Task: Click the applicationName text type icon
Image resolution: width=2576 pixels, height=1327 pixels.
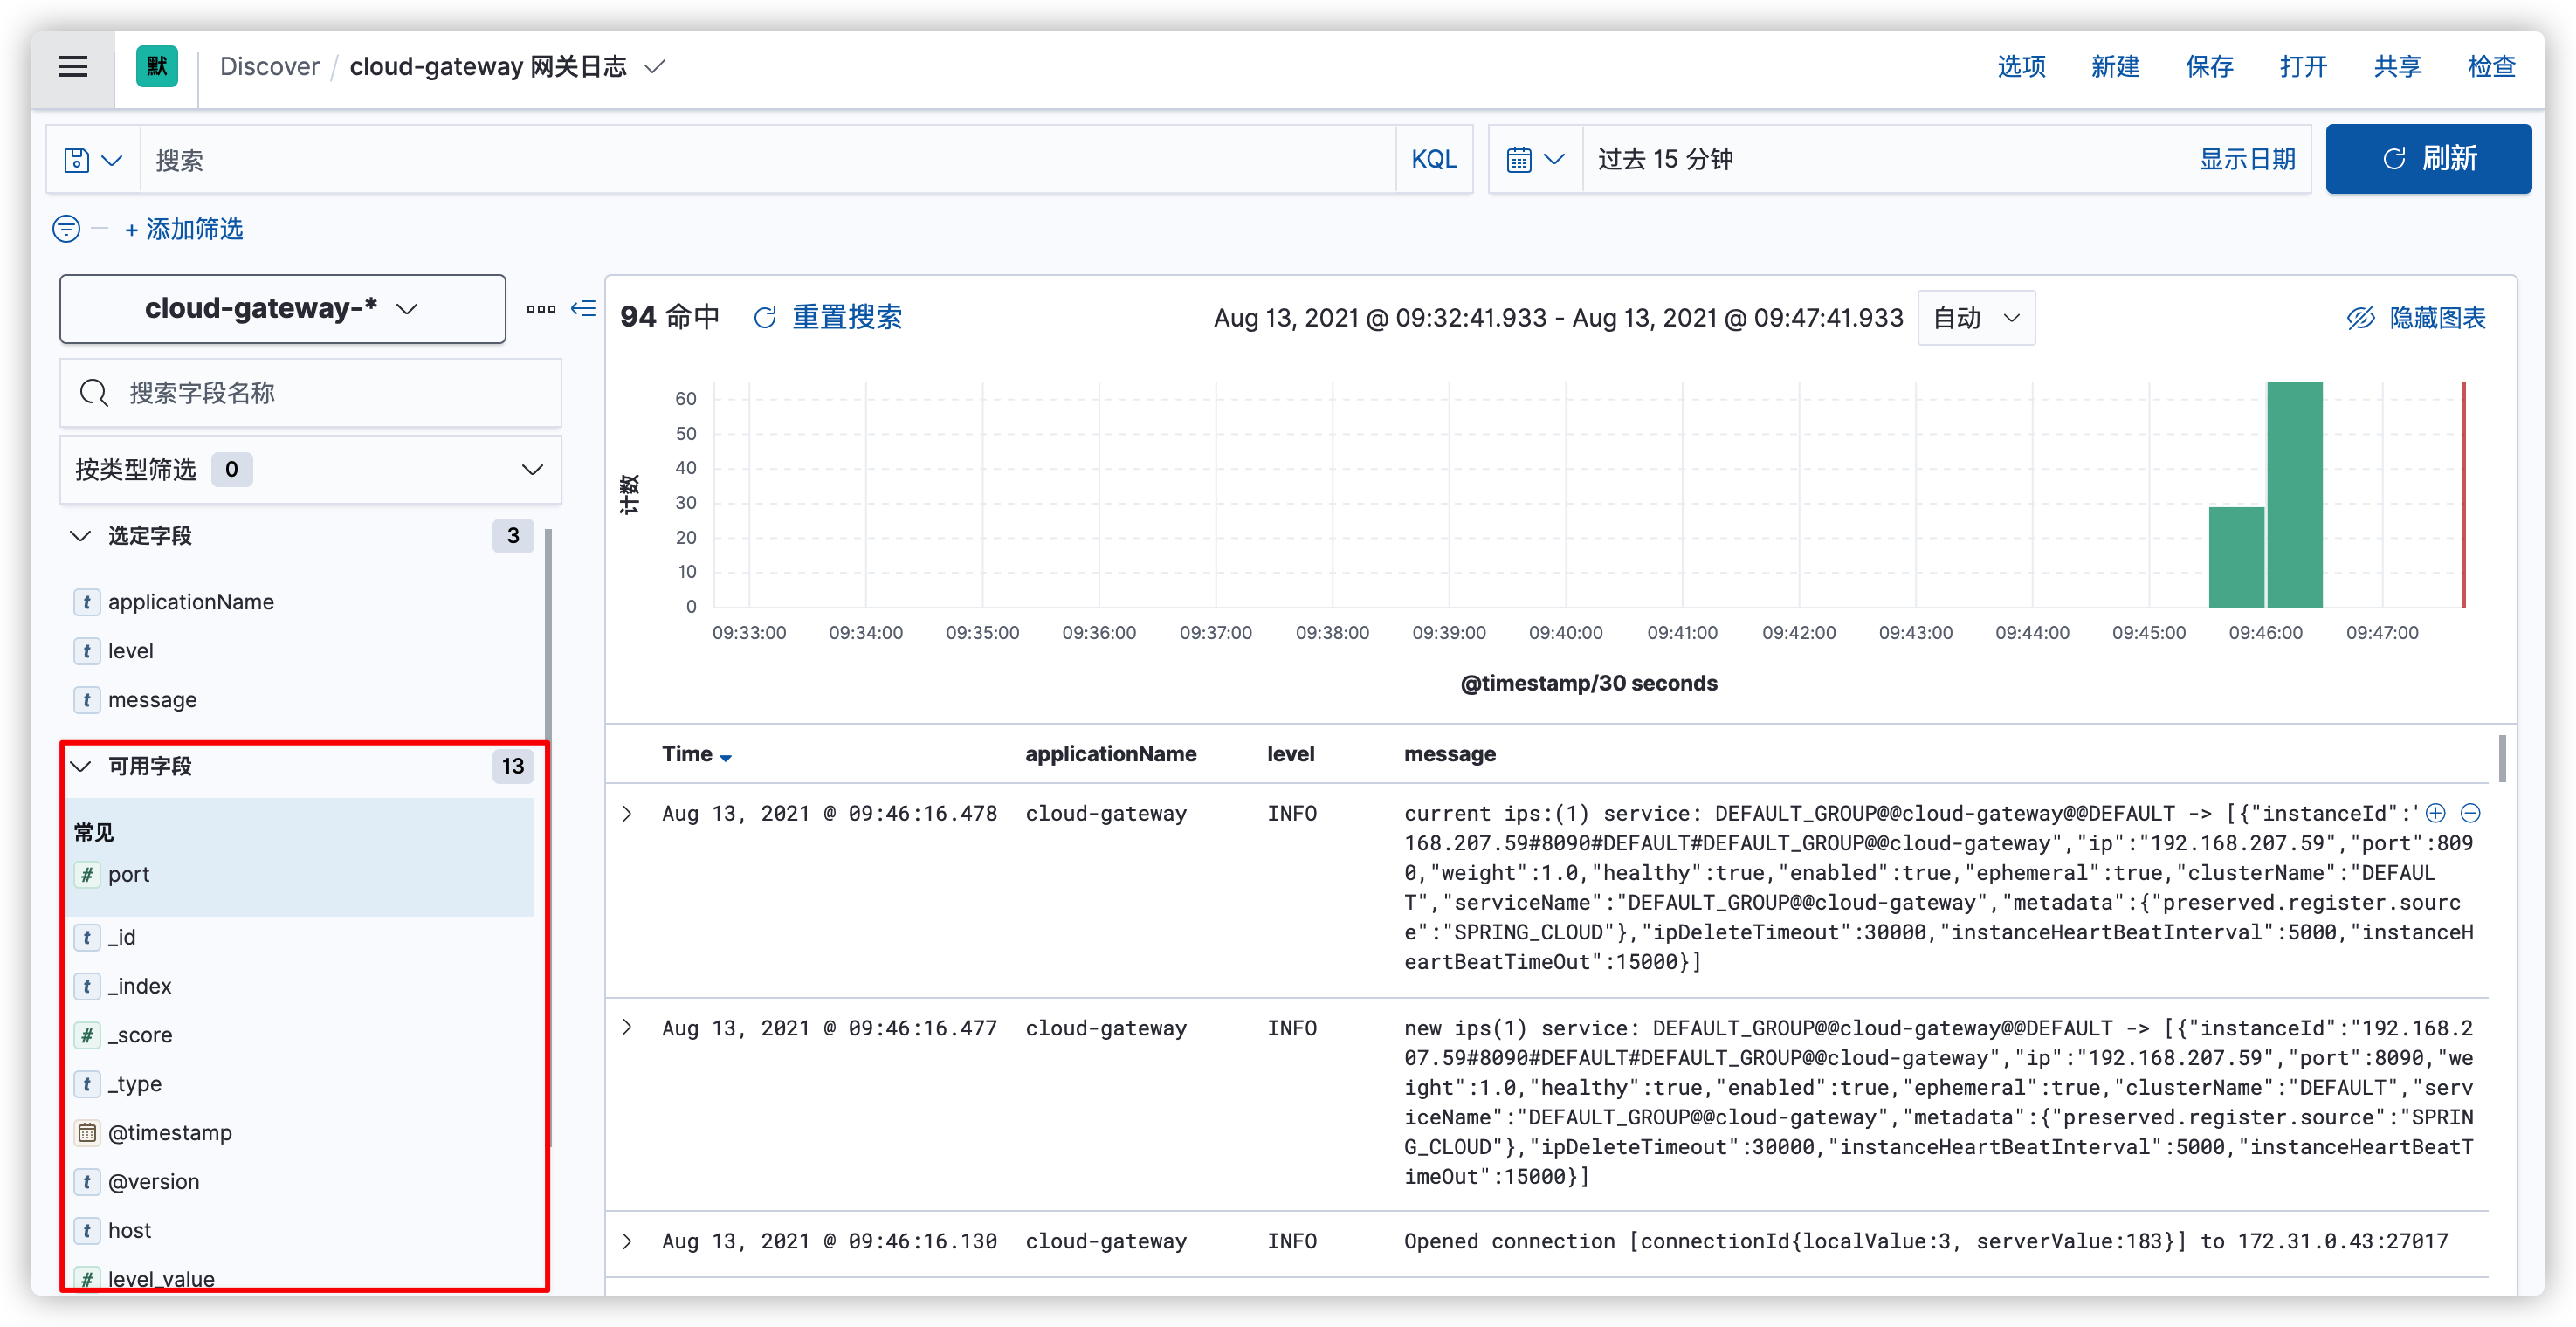Action: coord(87,603)
